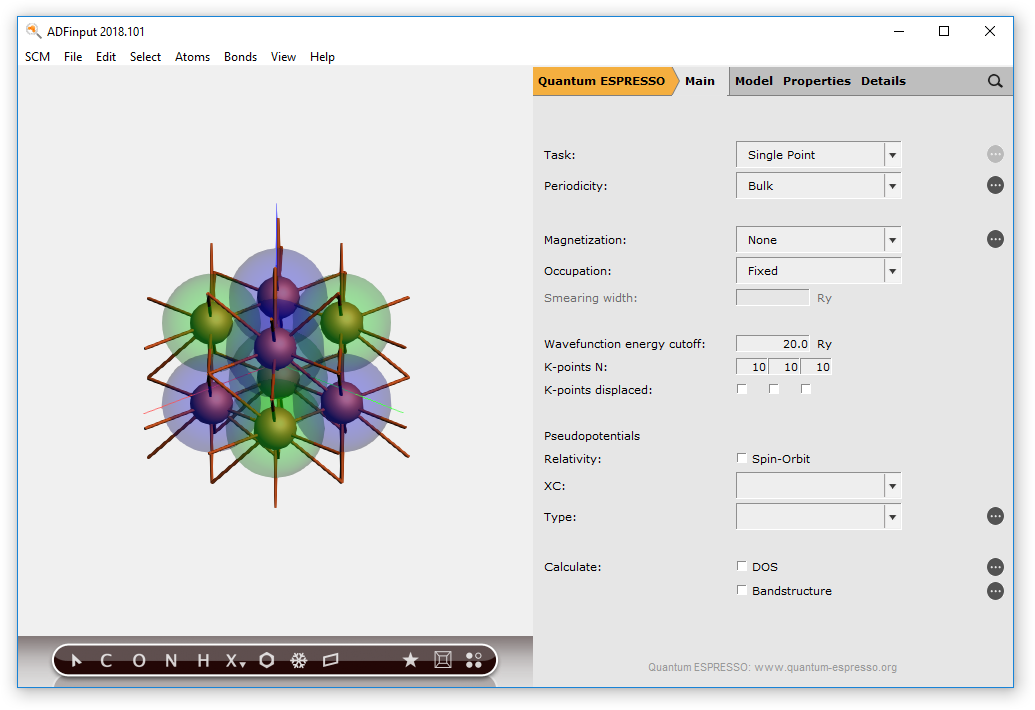Open the Atoms menu

[x=192, y=57]
